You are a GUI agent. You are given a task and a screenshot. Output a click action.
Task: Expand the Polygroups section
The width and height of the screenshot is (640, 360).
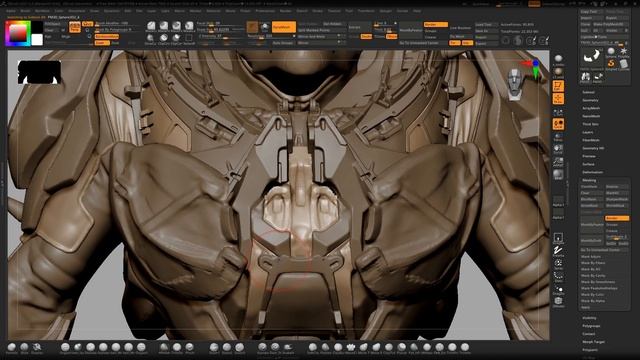[591, 326]
